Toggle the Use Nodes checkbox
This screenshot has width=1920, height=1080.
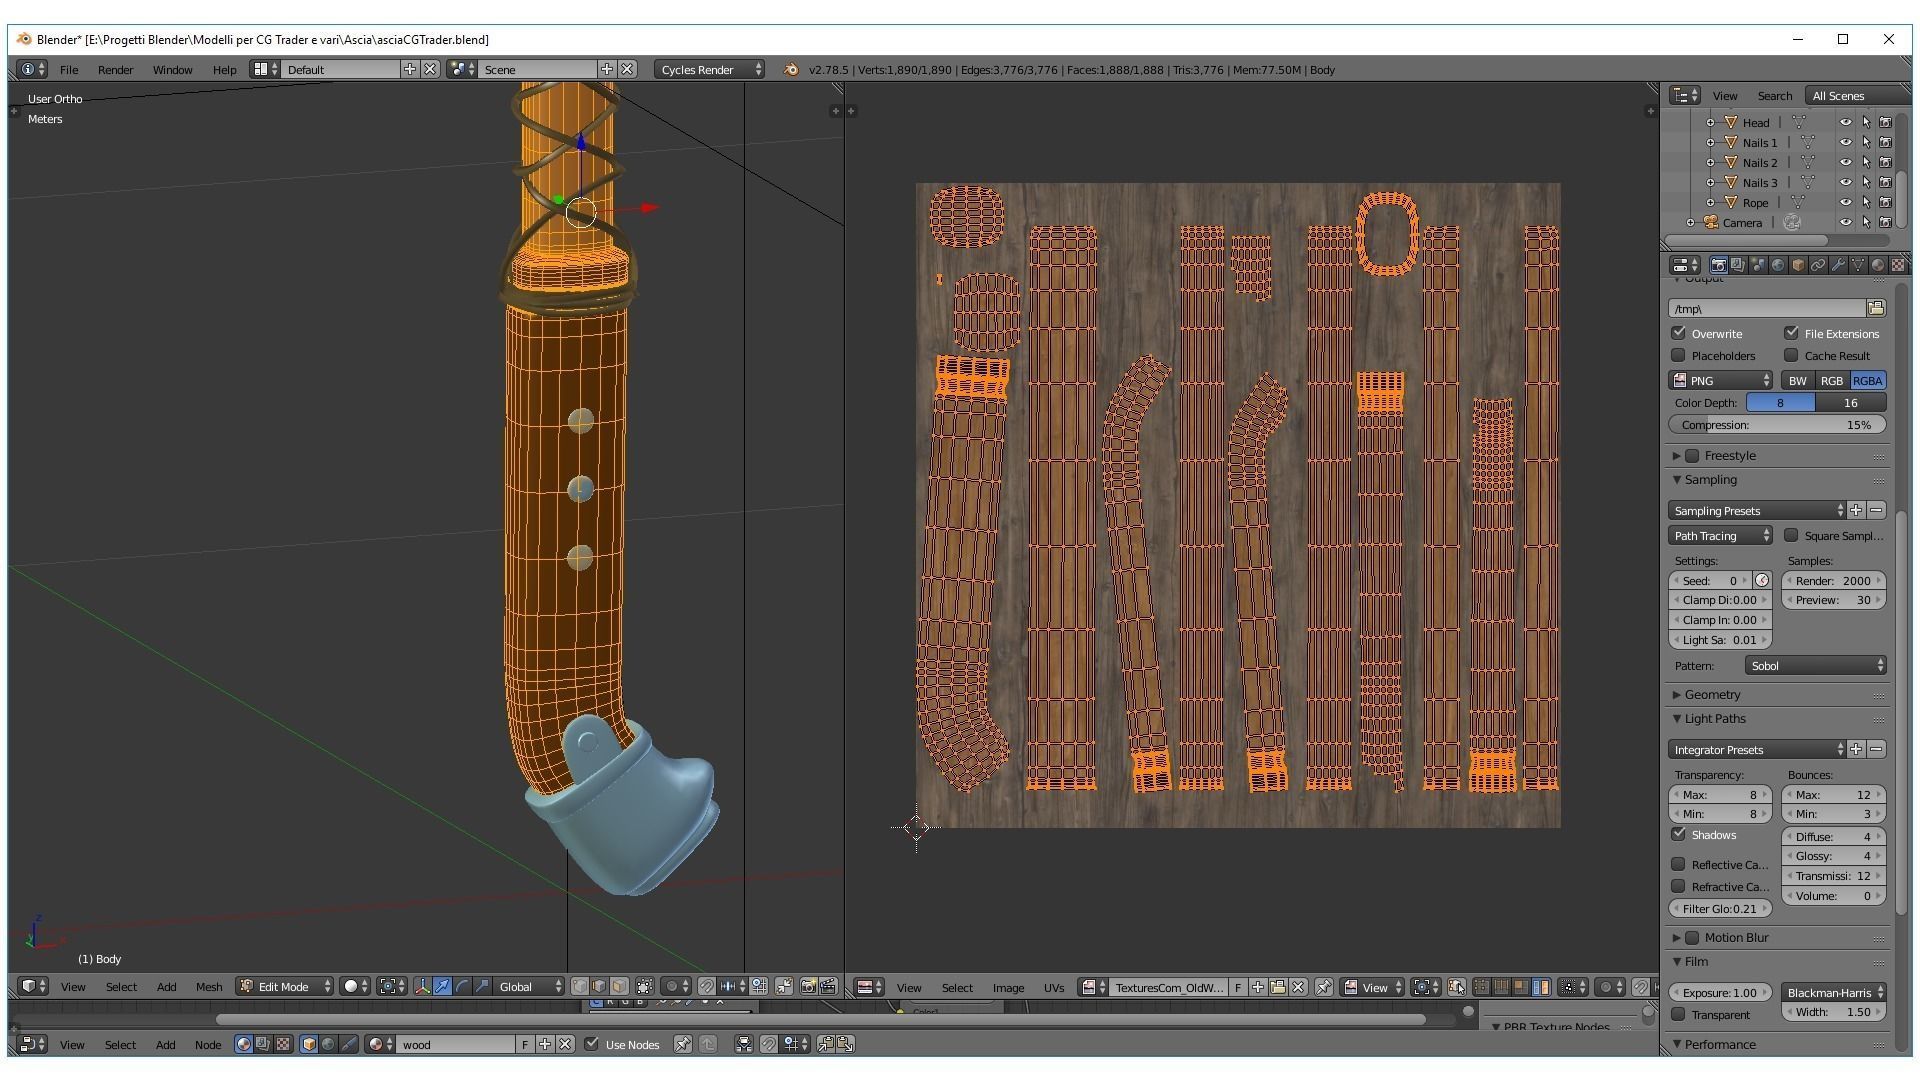click(592, 1044)
